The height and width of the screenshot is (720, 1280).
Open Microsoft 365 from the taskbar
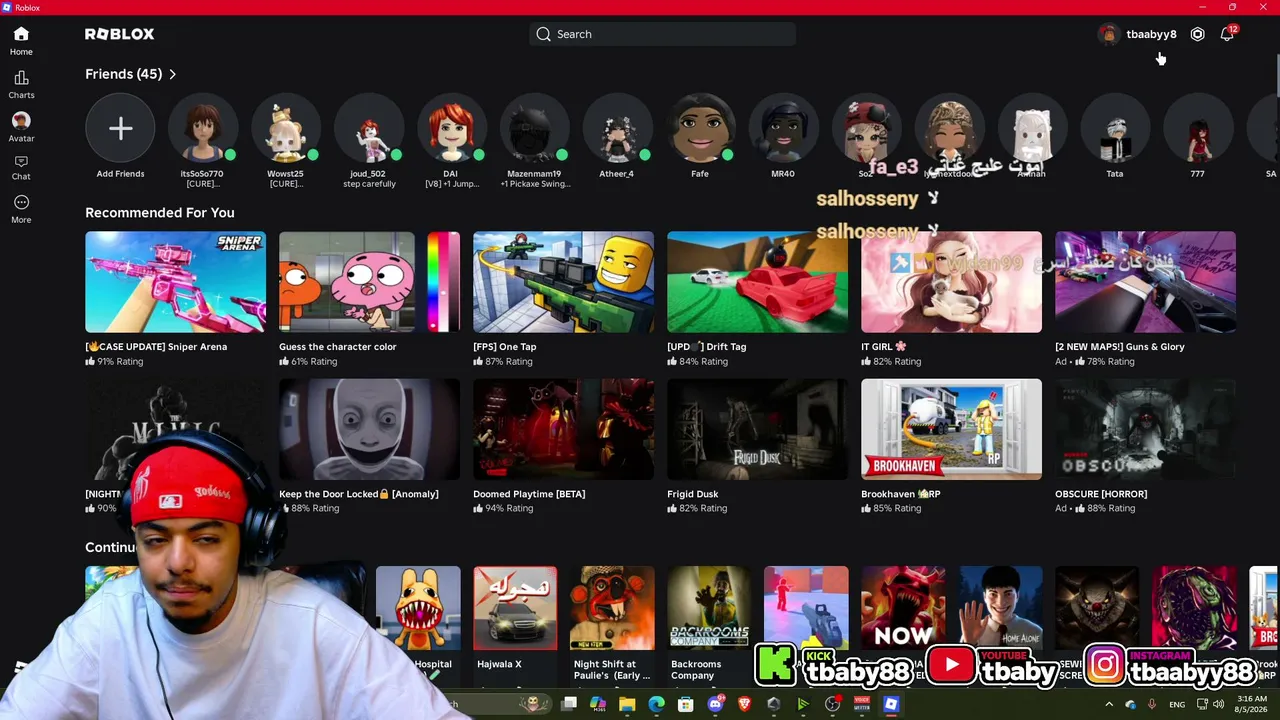598,704
